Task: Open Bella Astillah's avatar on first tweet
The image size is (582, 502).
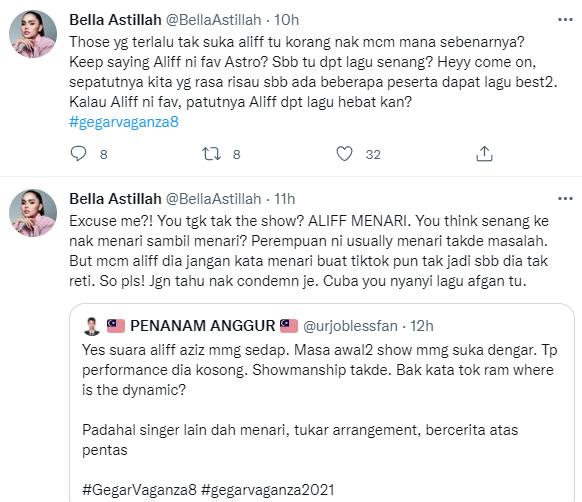Action: tap(33, 34)
